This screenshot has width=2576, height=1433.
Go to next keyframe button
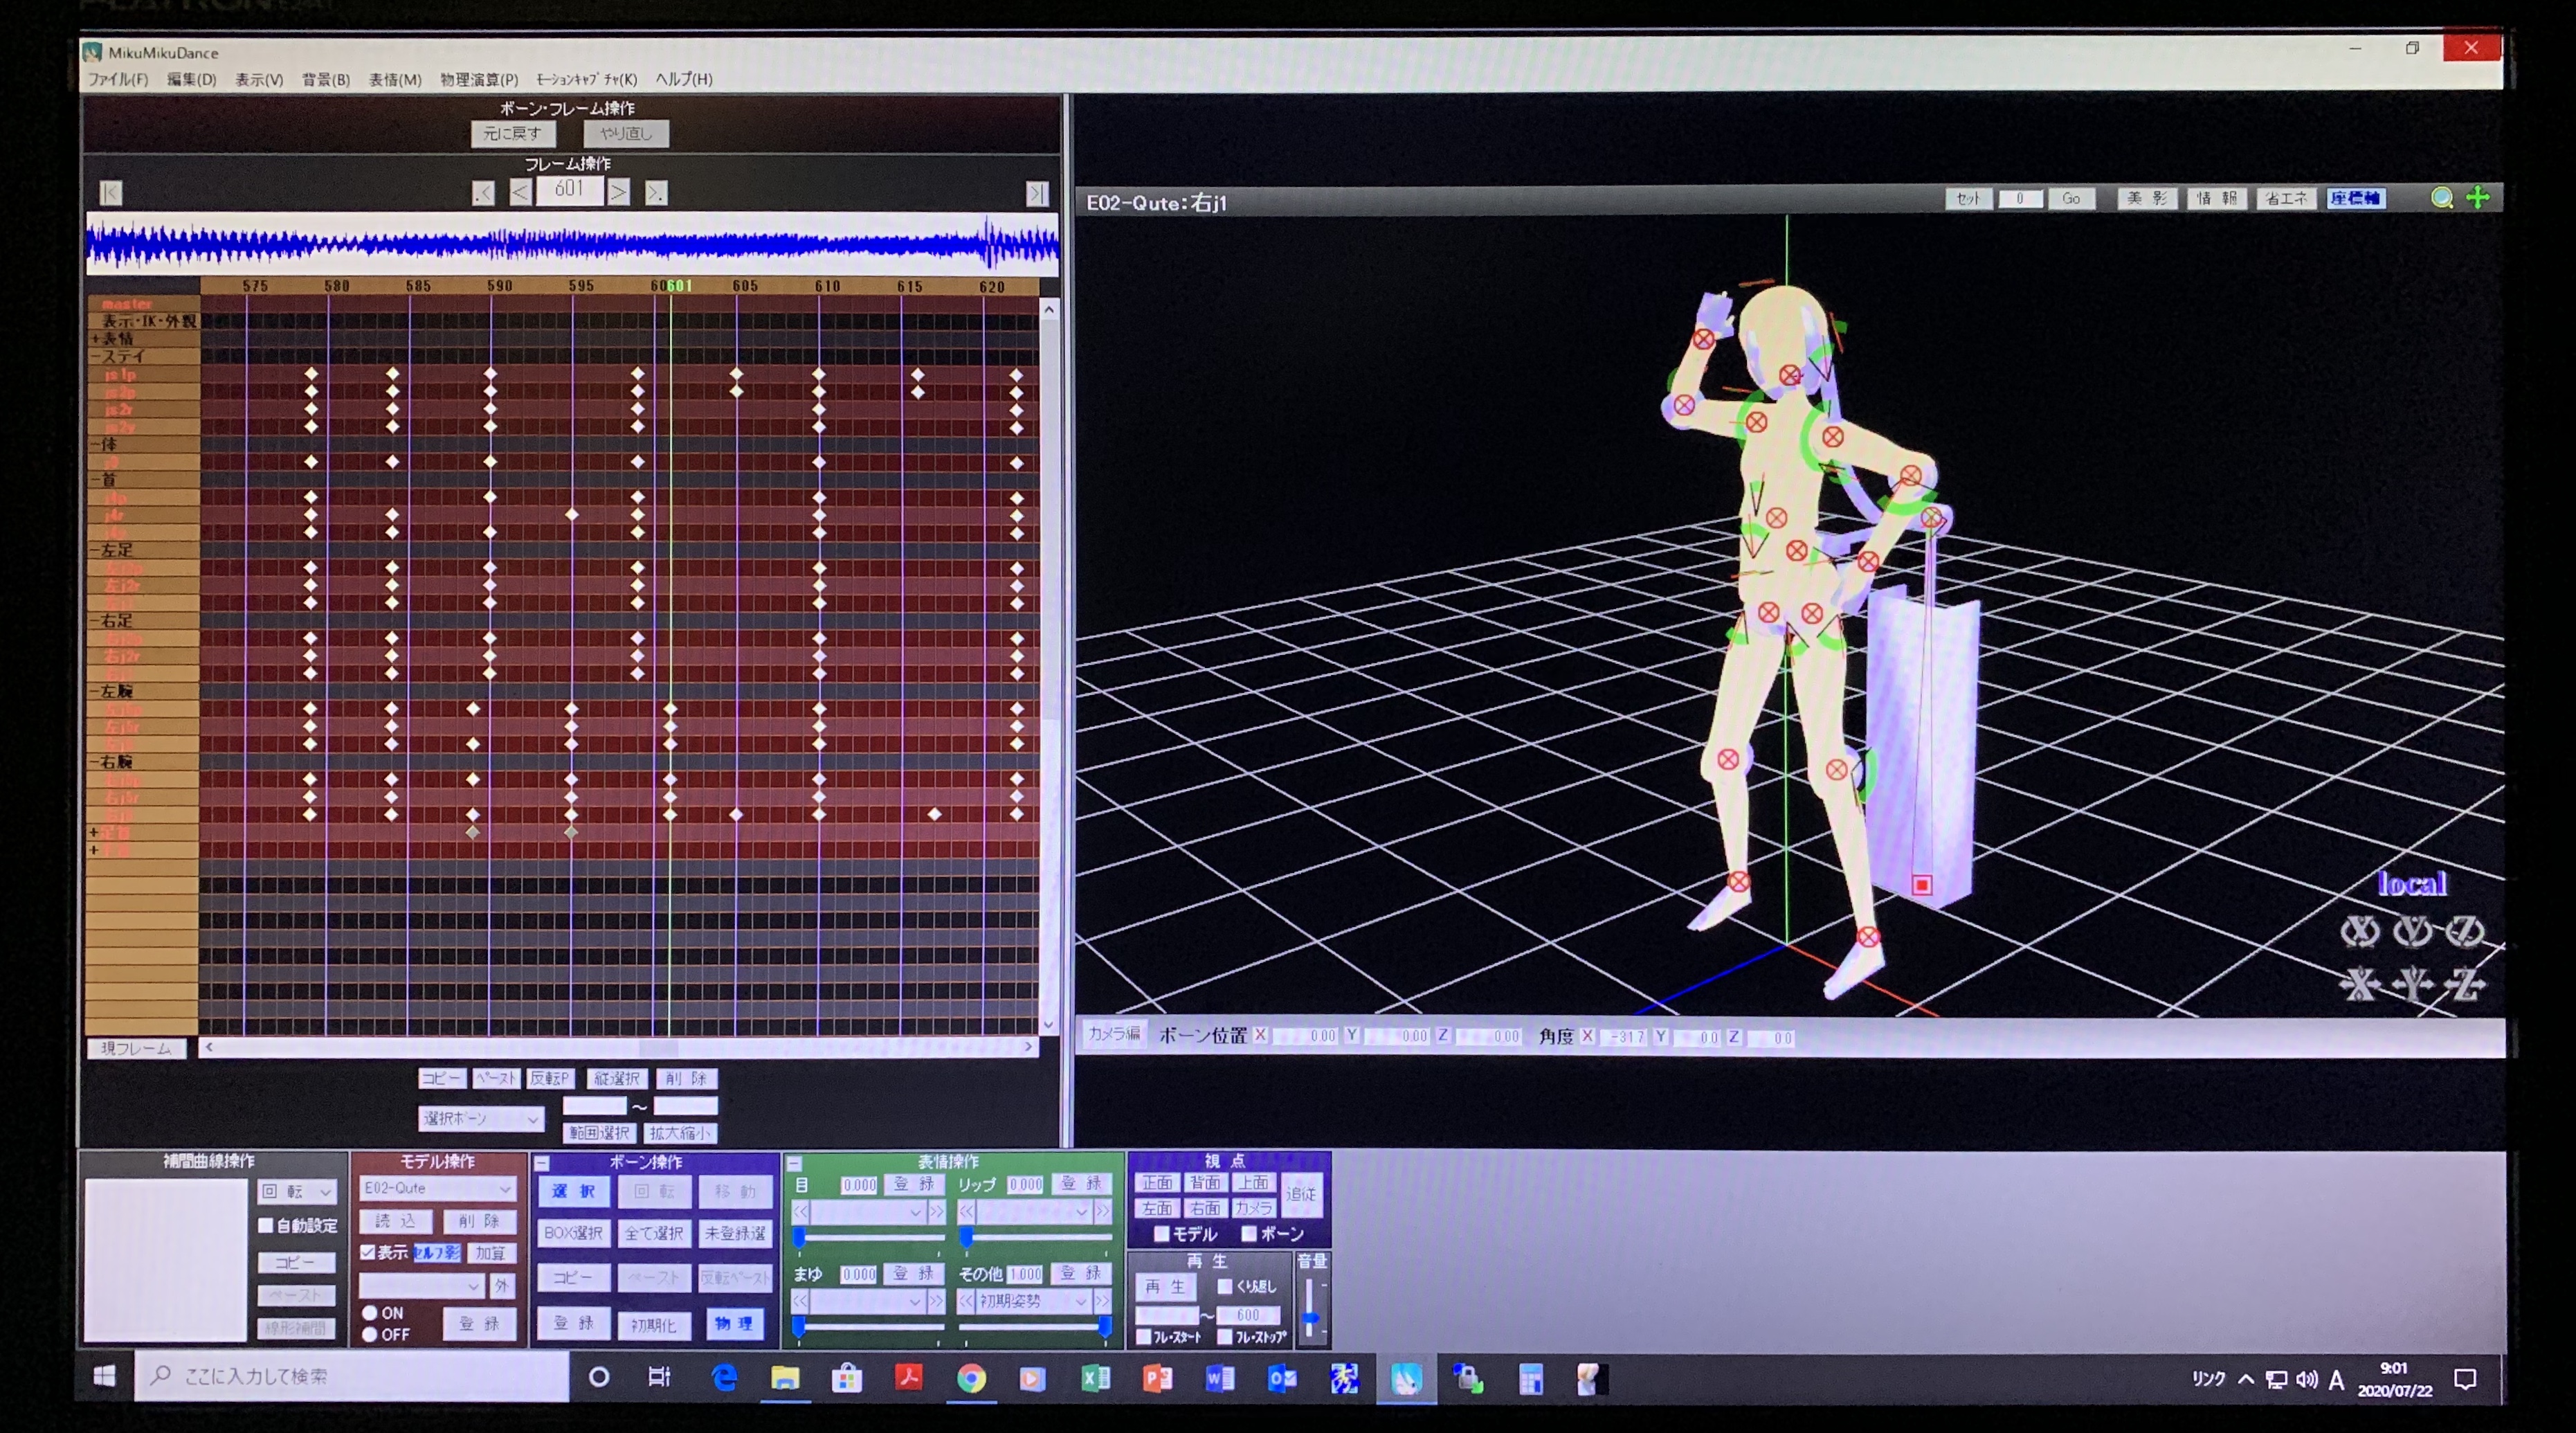tap(656, 192)
